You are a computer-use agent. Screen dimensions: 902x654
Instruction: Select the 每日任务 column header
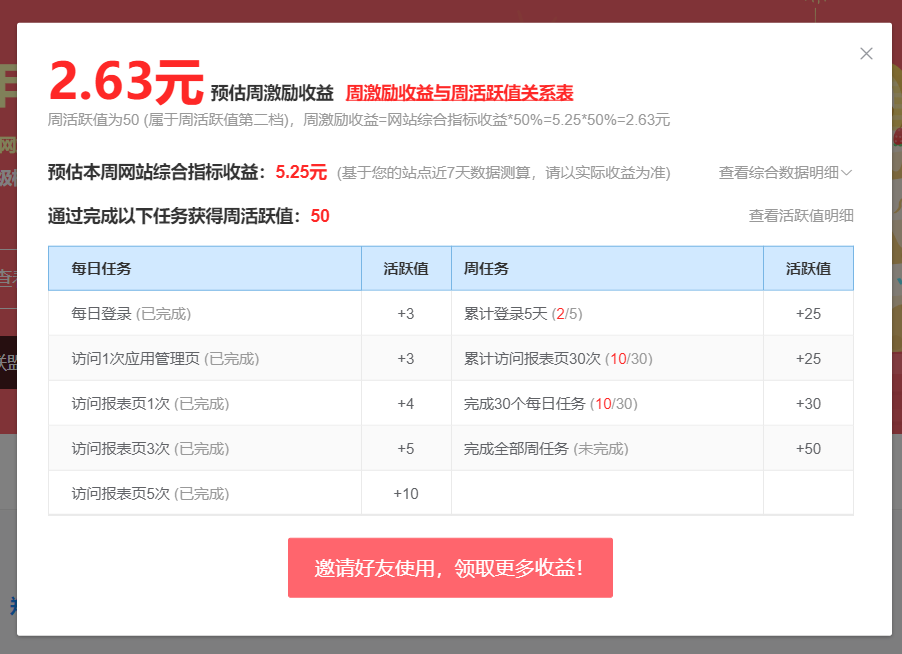pos(101,268)
